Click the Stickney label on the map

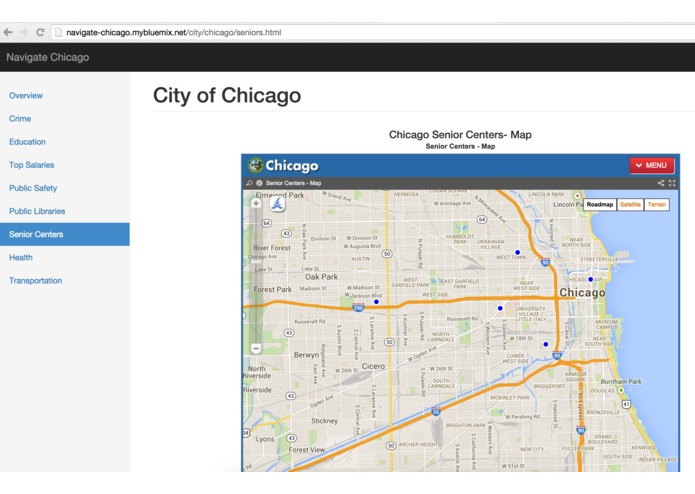pos(324,421)
